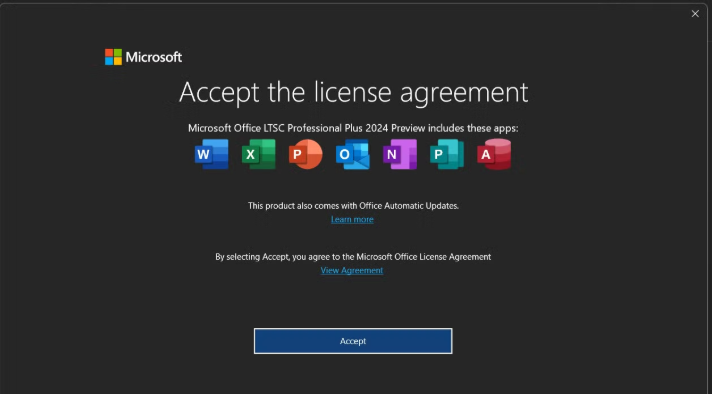Click the 'Office Automatic Updates' sentence
The height and width of the screenshot is (394, 712).
click(x=353, y=206)
